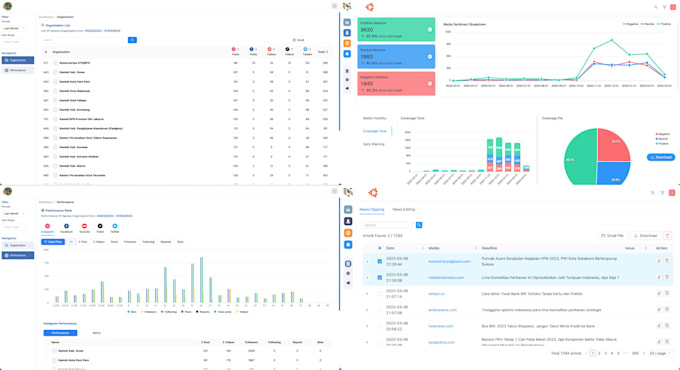The height and width of the screenshot is (370, 680).
Task: Click the megaphone sidebar icon in News Clipping panel
Action: pyautogui.click(x=348, y=283)
